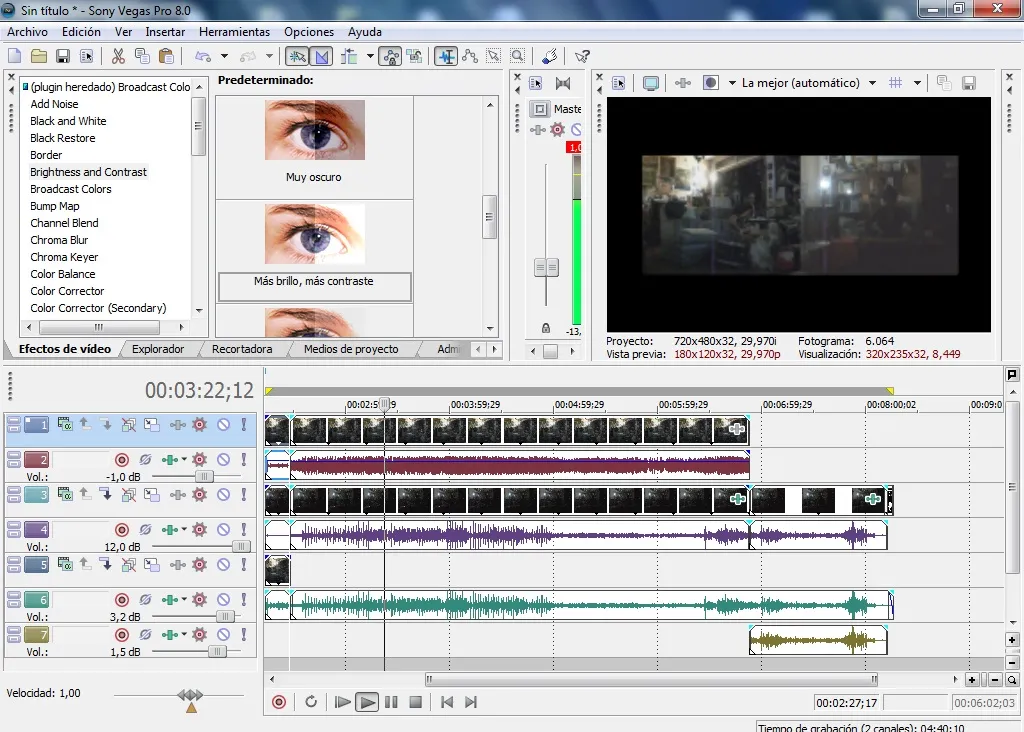The height and width of the screenshot is (732, 1024).
Task: Switch to the Medios de proyecto tab
Action: pos(350,349)
